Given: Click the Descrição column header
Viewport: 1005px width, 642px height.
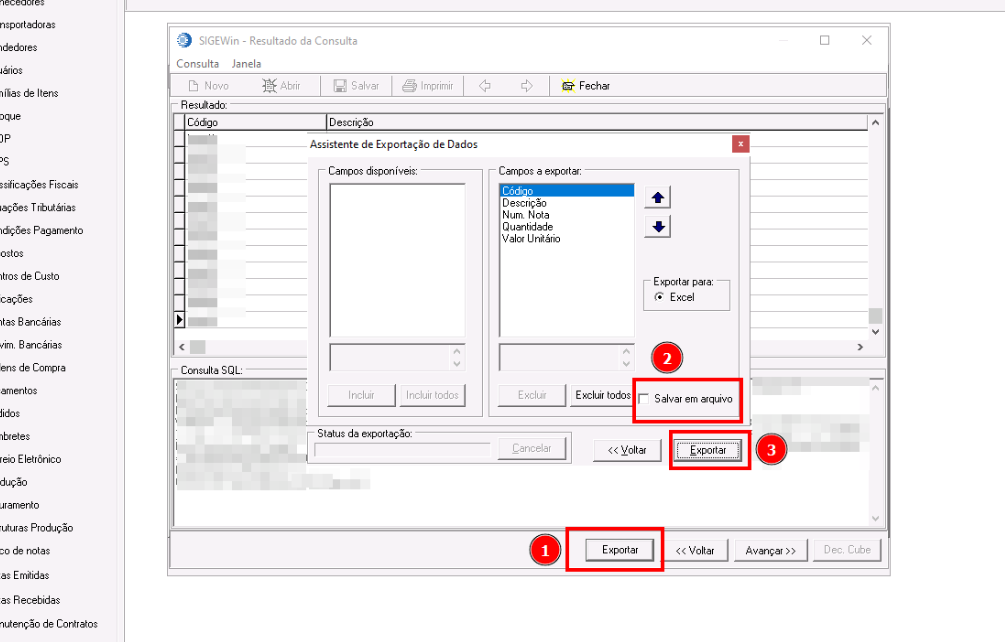Looking at the screenshot, I should coord(596,122).
